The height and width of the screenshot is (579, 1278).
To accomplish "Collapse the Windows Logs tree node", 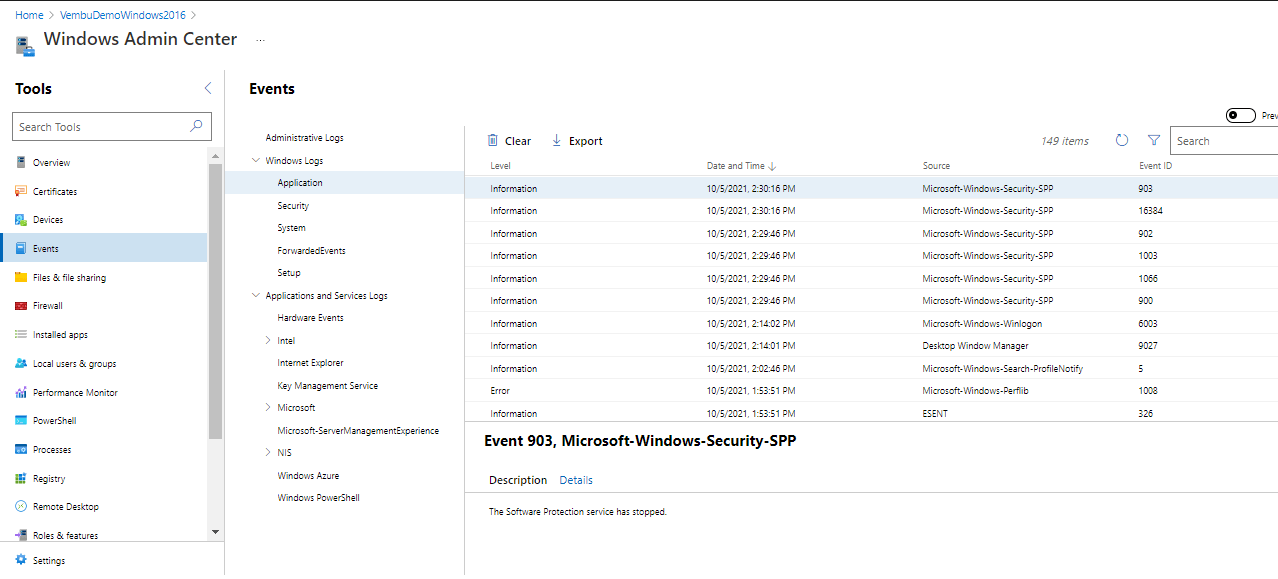I will [256, 160].
